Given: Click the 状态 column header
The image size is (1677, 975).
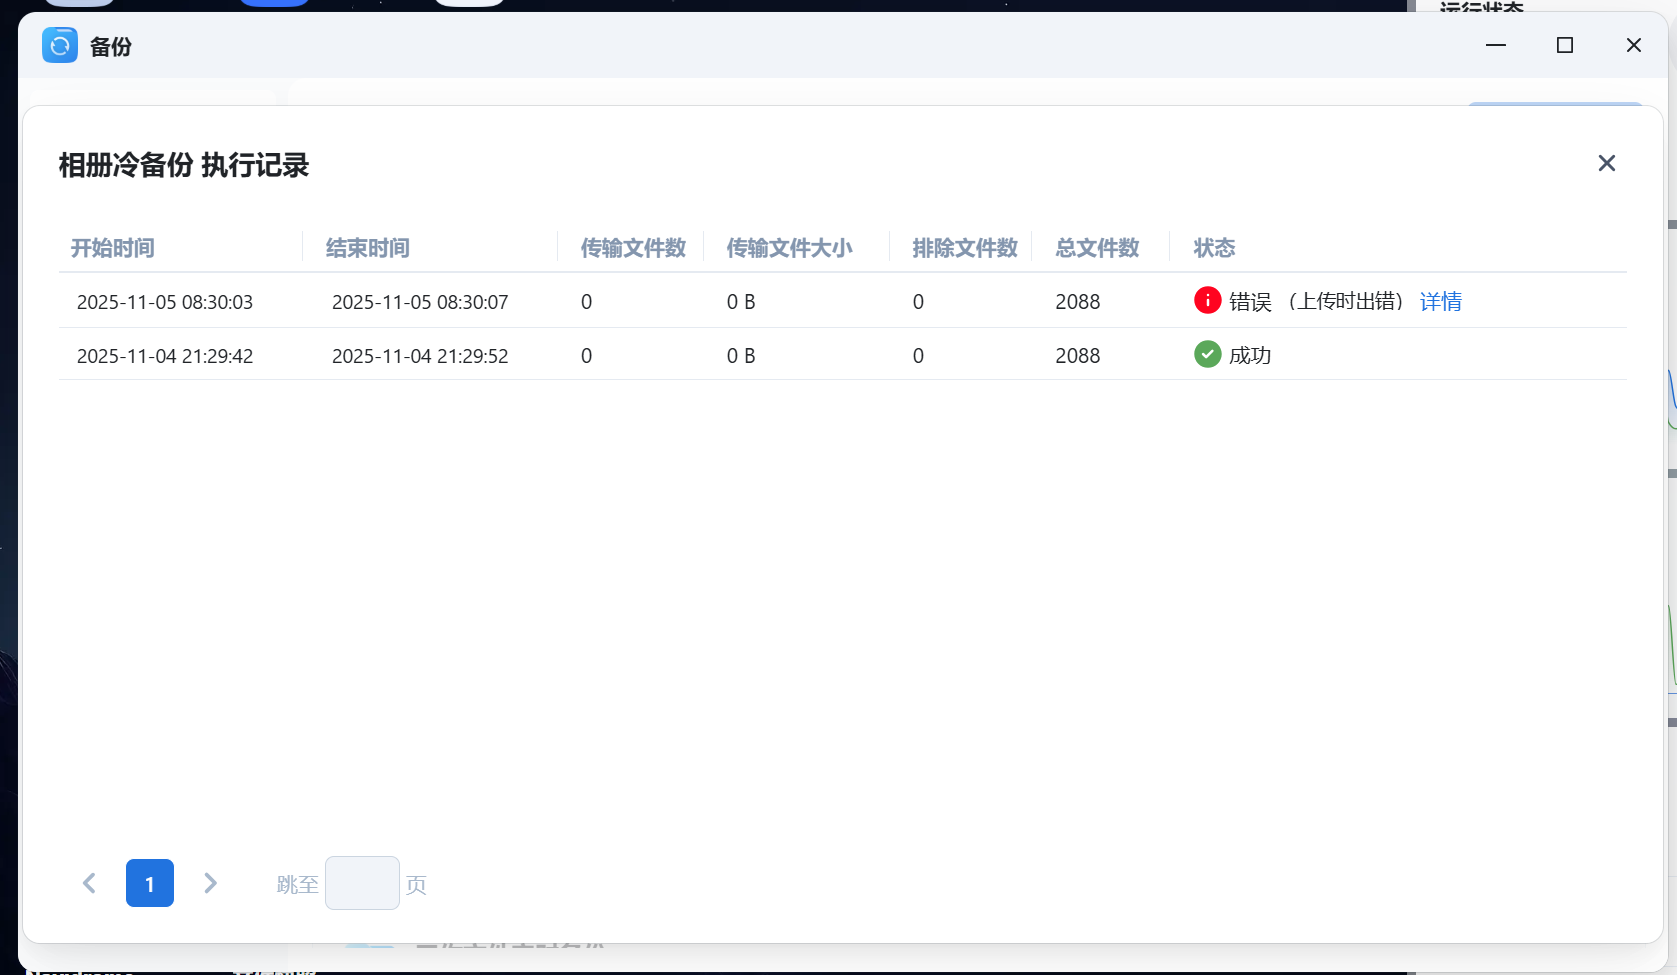Looking at the screenshot, I should click(1214, 247).
